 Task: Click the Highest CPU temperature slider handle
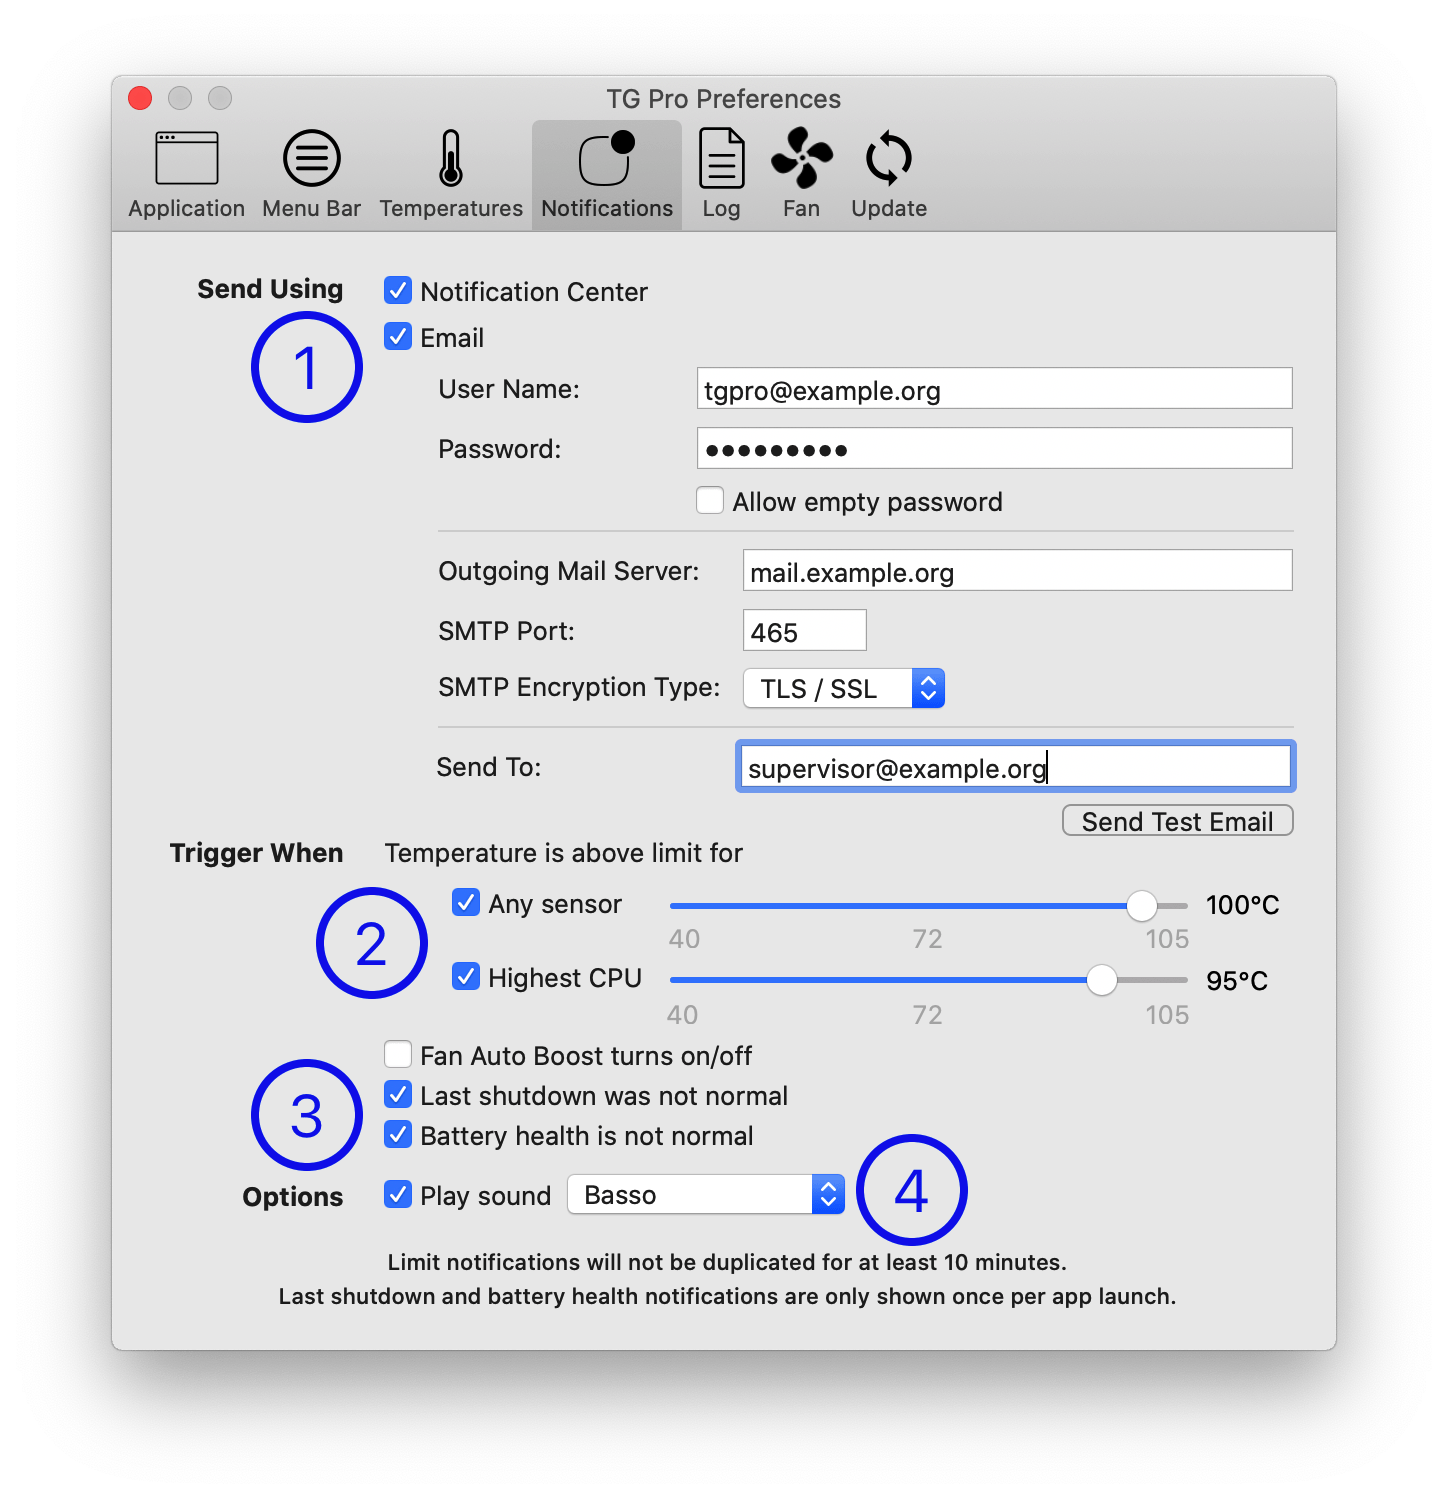click(x=1103, y=981)
